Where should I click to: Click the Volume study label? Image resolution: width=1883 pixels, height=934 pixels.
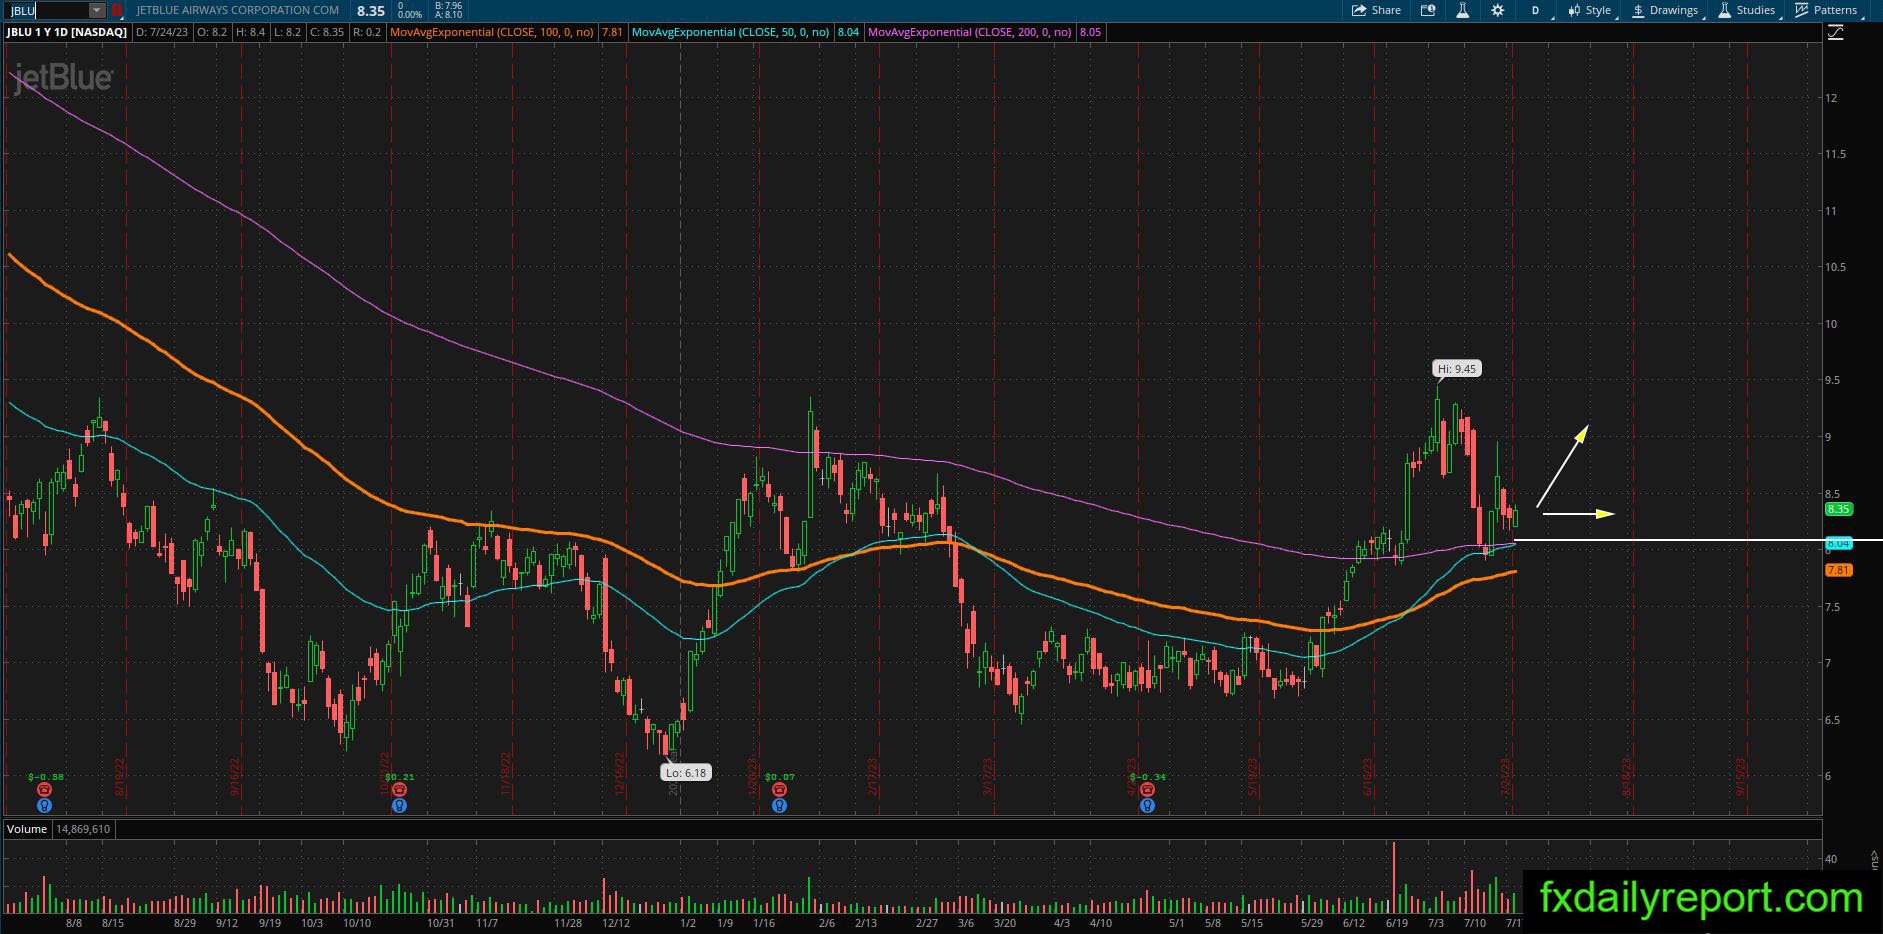pos(27,829)
